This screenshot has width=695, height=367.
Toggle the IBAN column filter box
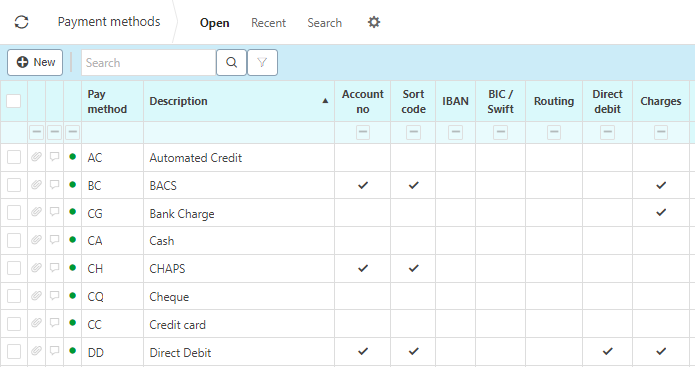[455, 132]
